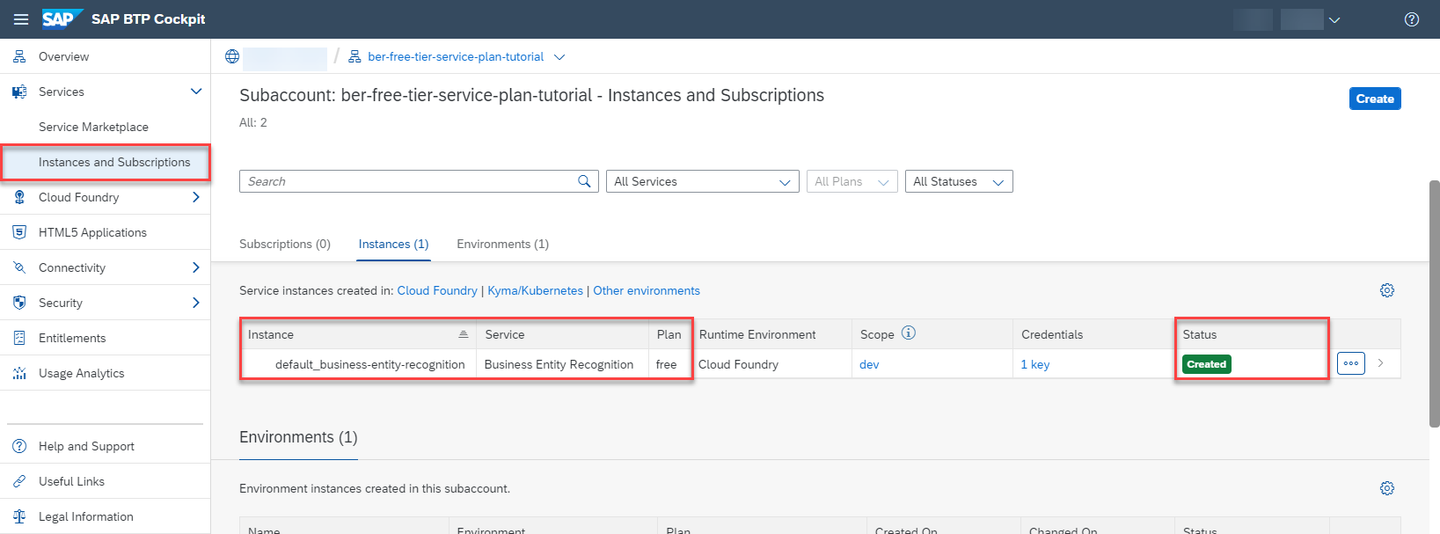The width and height of the screenshot is (1440, 534).
Task: Click the Create button
Action: 1375,98
